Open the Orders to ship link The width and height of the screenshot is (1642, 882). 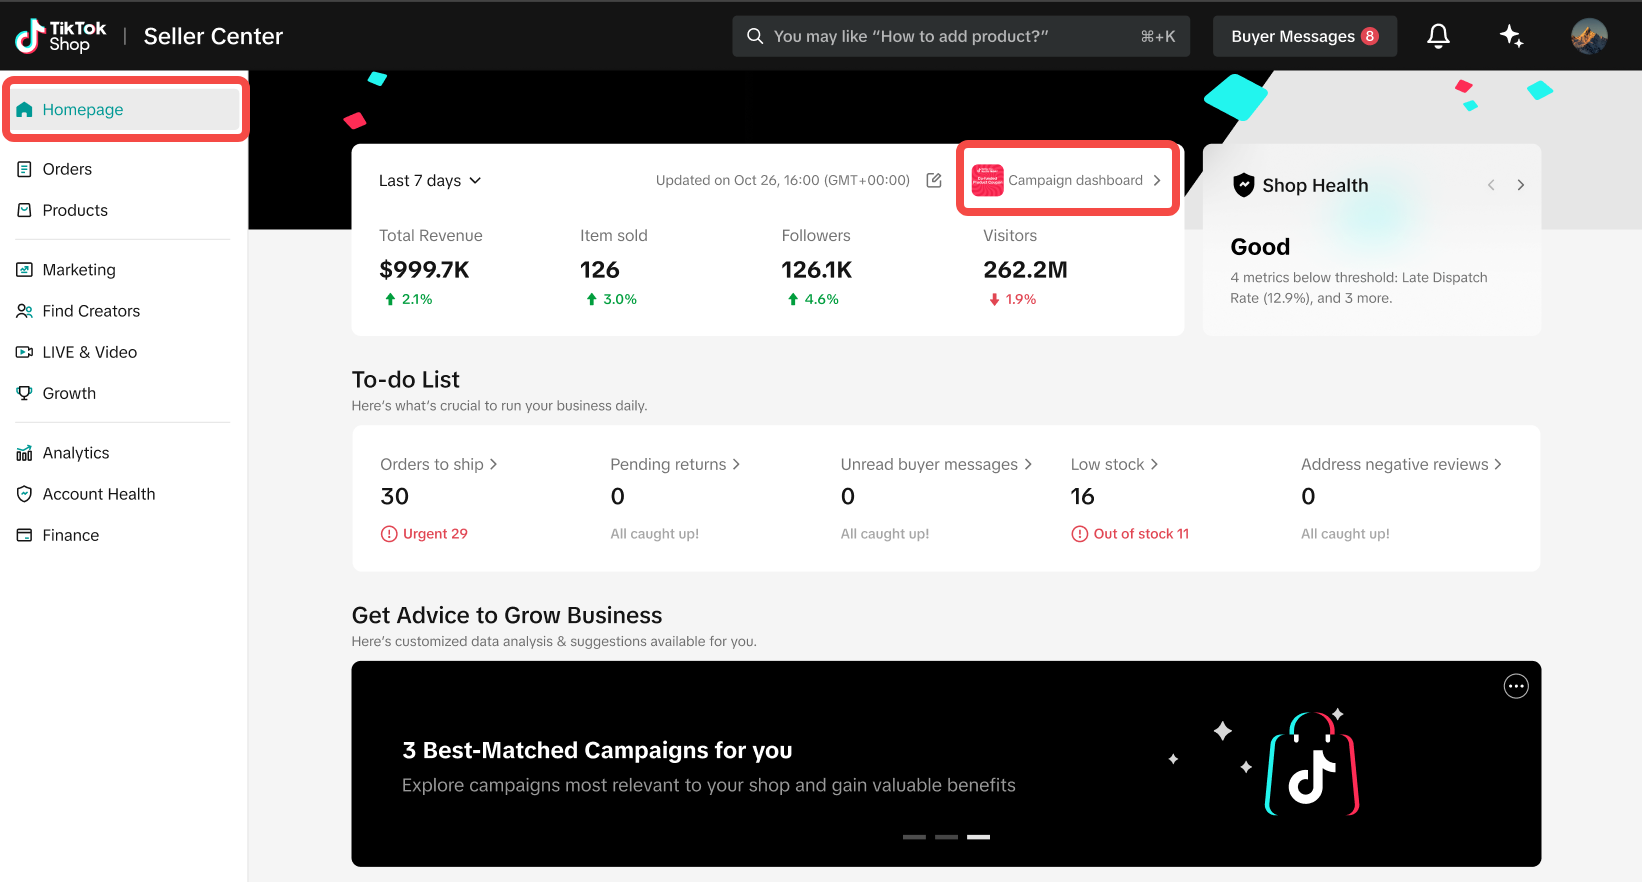(x=438, y=464)
